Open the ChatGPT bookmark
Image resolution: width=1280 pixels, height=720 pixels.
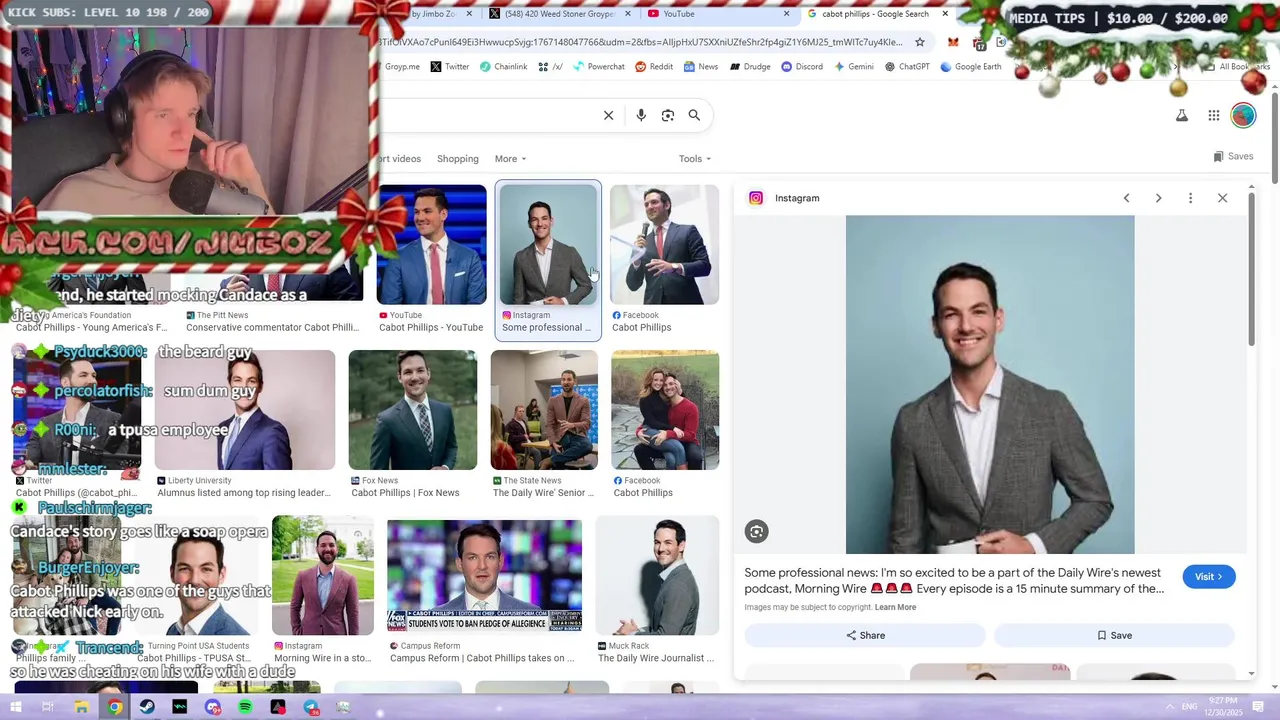click(x=907, y=67)
